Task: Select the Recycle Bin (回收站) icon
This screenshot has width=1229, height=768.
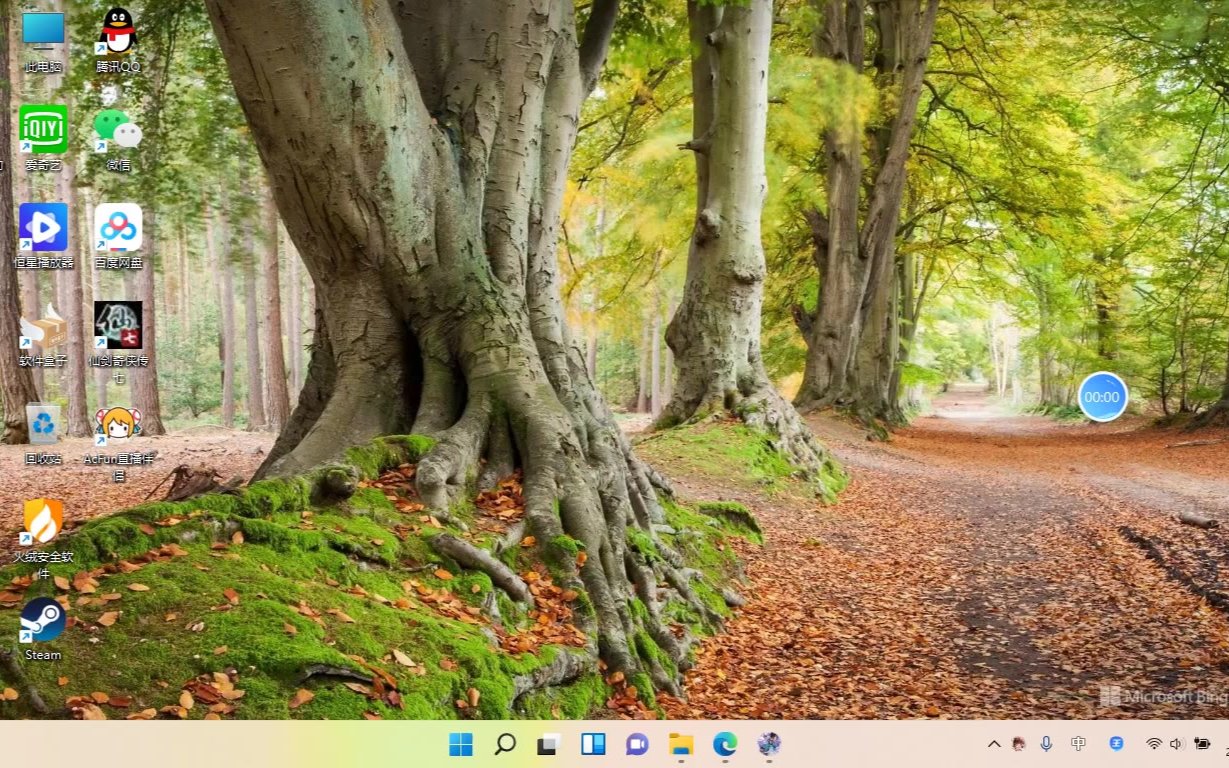Action: [43, 425]
